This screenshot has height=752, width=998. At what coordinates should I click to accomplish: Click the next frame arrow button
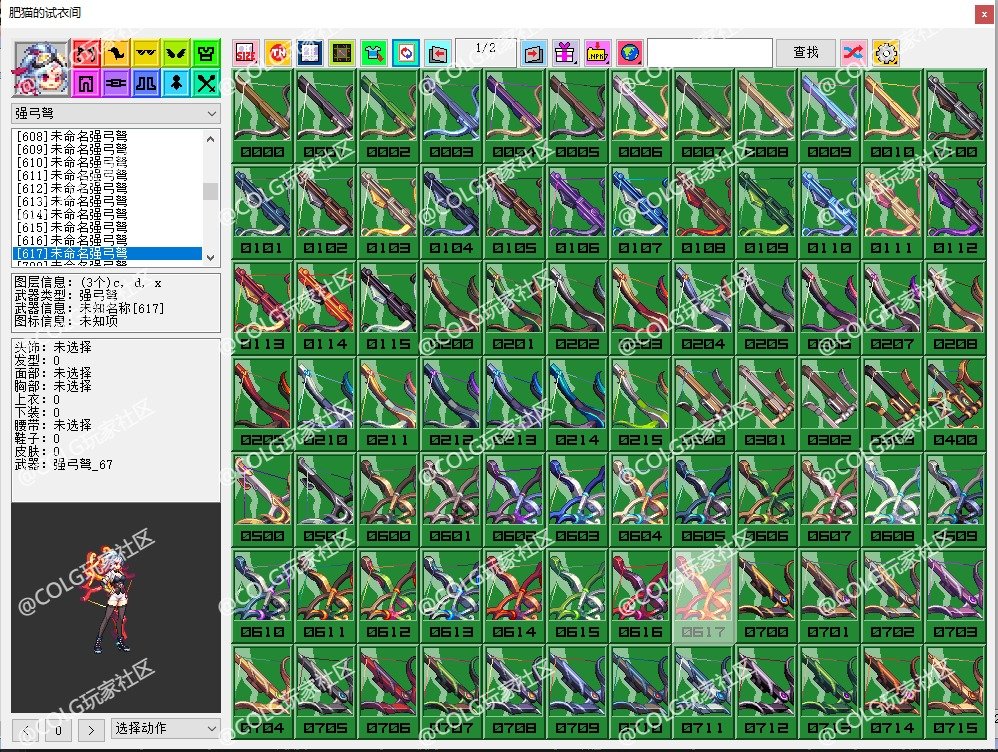91,730
